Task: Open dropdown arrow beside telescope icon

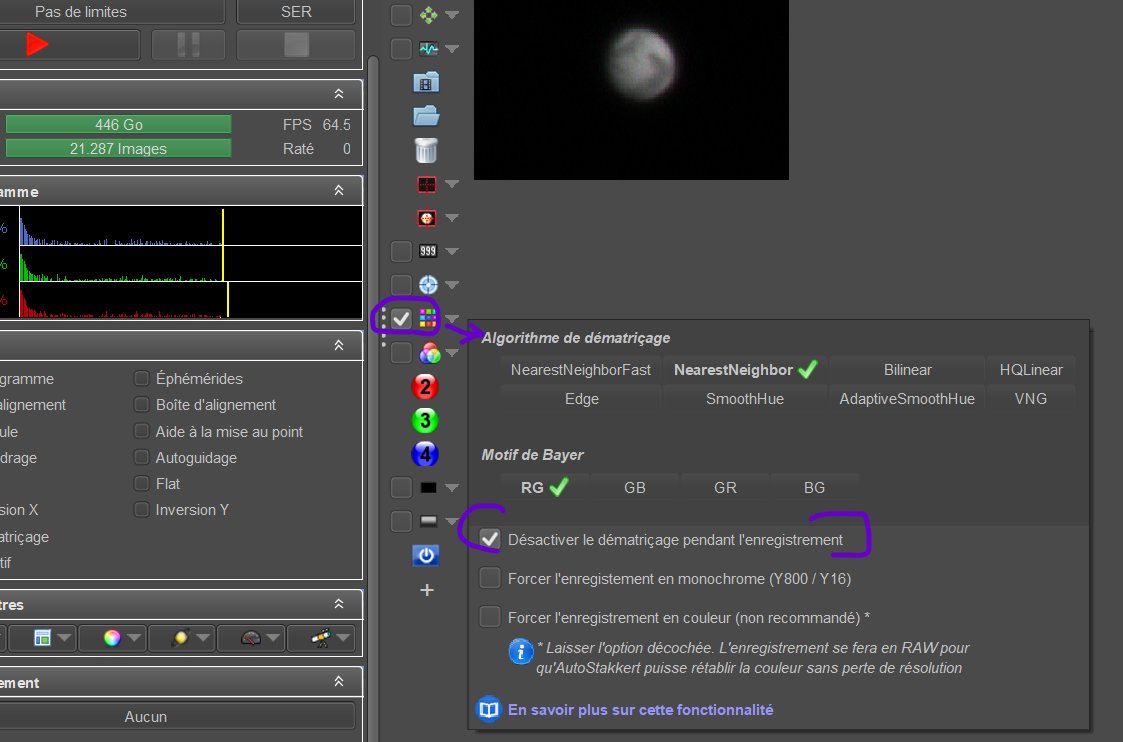Action: coord(344,638)
